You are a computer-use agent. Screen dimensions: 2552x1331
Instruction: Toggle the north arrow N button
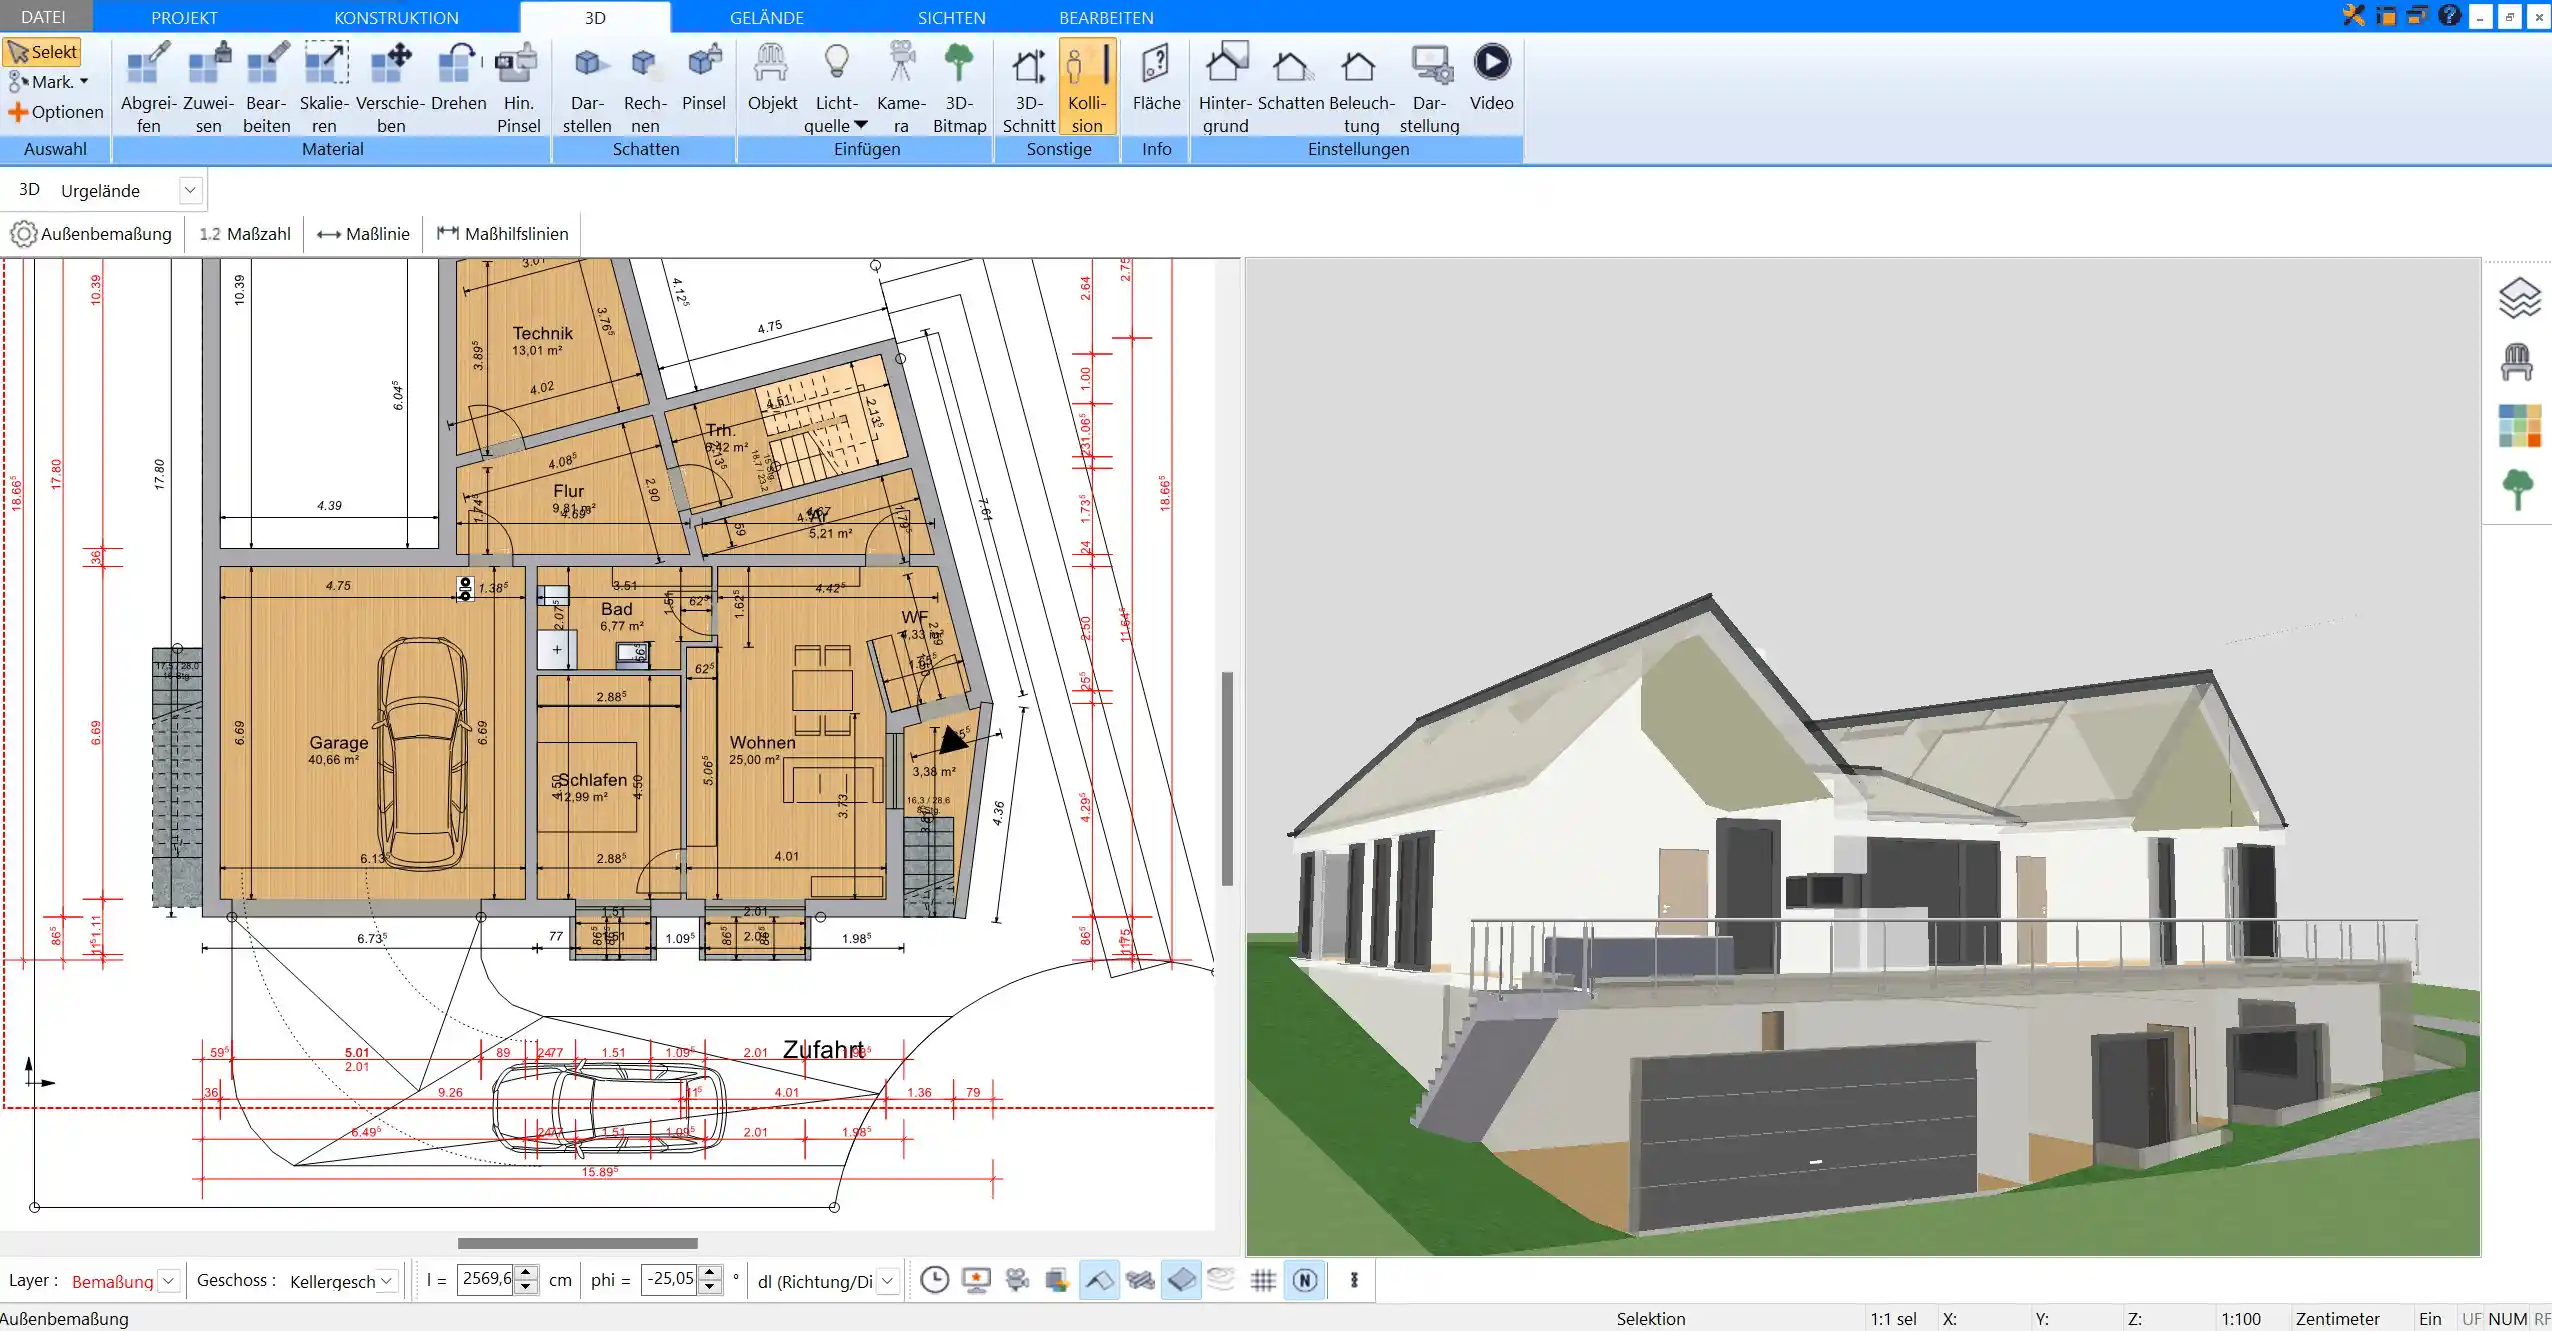click(1305, 1280)
